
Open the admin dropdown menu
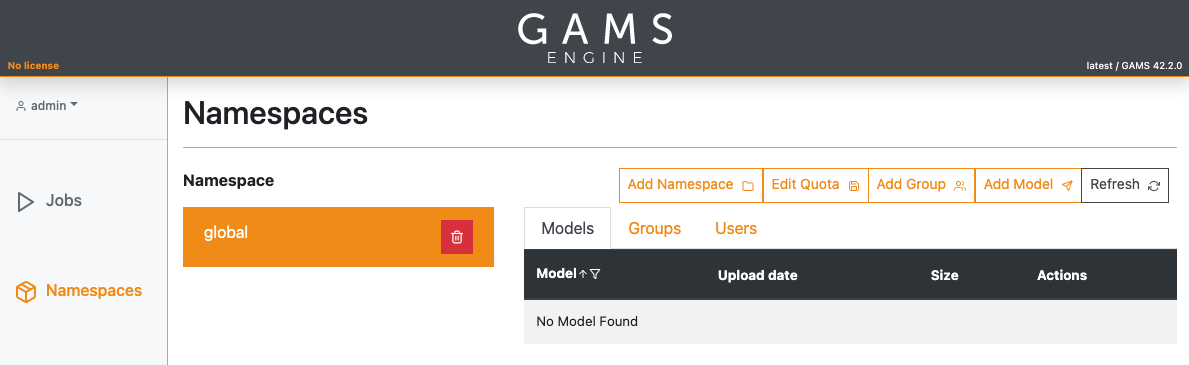(x=47, y=106)
